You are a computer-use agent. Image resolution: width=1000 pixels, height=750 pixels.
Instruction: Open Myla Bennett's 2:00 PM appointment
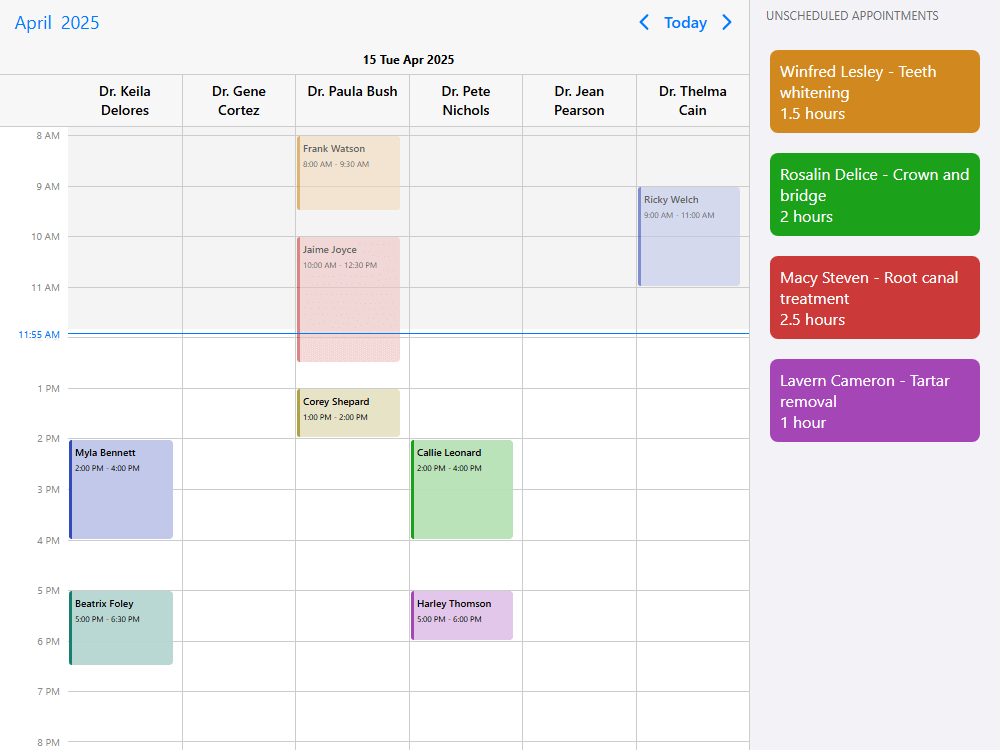121,489
